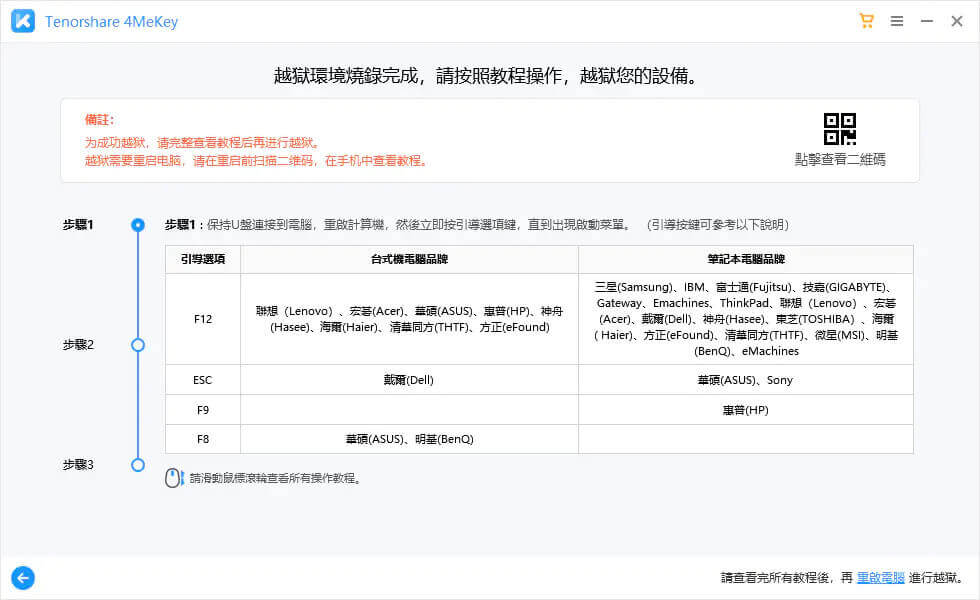The height and width of the screenshot is (600, 980).
Task: Click the F9 boot key cell
Action: 203,409
